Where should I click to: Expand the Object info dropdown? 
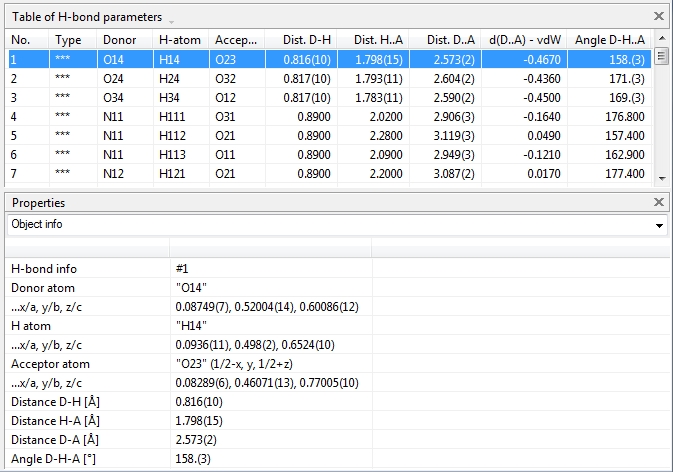(658, 225)
